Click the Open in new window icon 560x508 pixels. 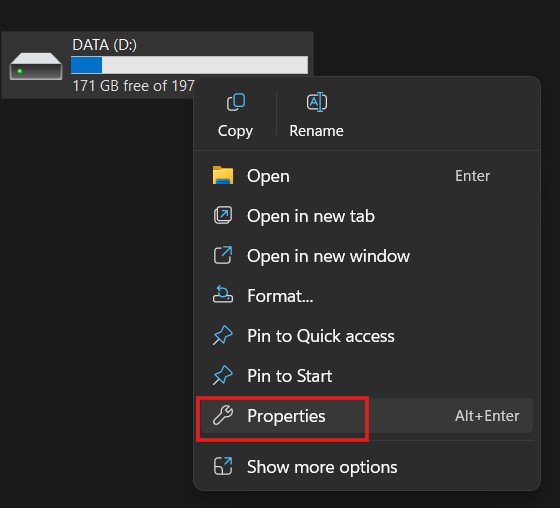(x=223, y=255)
